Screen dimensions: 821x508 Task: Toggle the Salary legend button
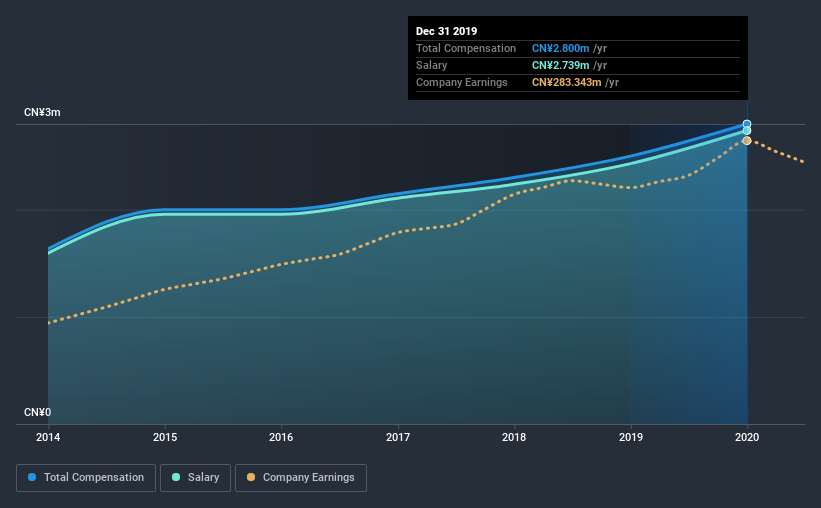(195, 478)
